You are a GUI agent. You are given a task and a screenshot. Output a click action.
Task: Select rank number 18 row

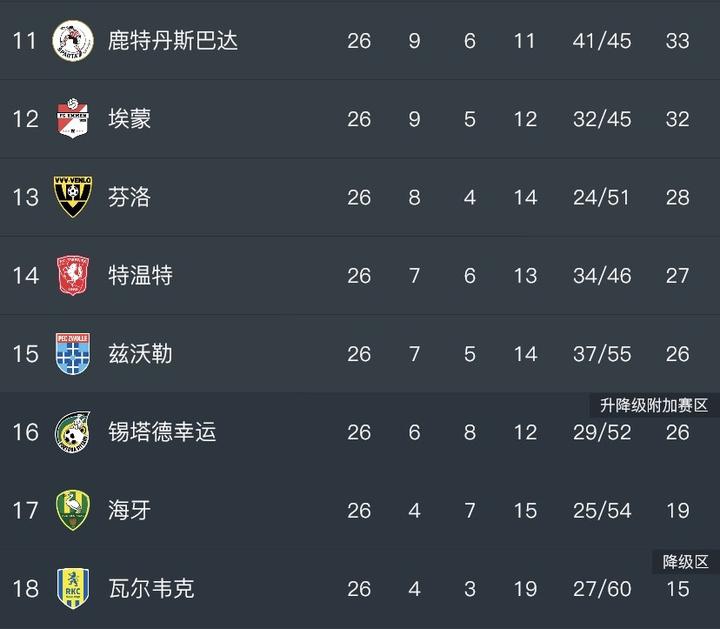(x=360, y=589)
